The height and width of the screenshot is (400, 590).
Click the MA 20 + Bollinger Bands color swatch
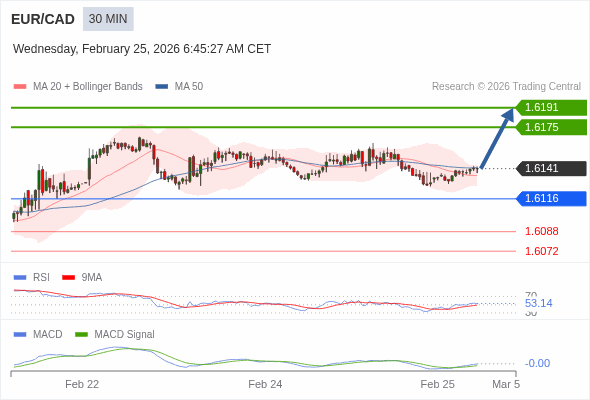[x=20, y=87]
